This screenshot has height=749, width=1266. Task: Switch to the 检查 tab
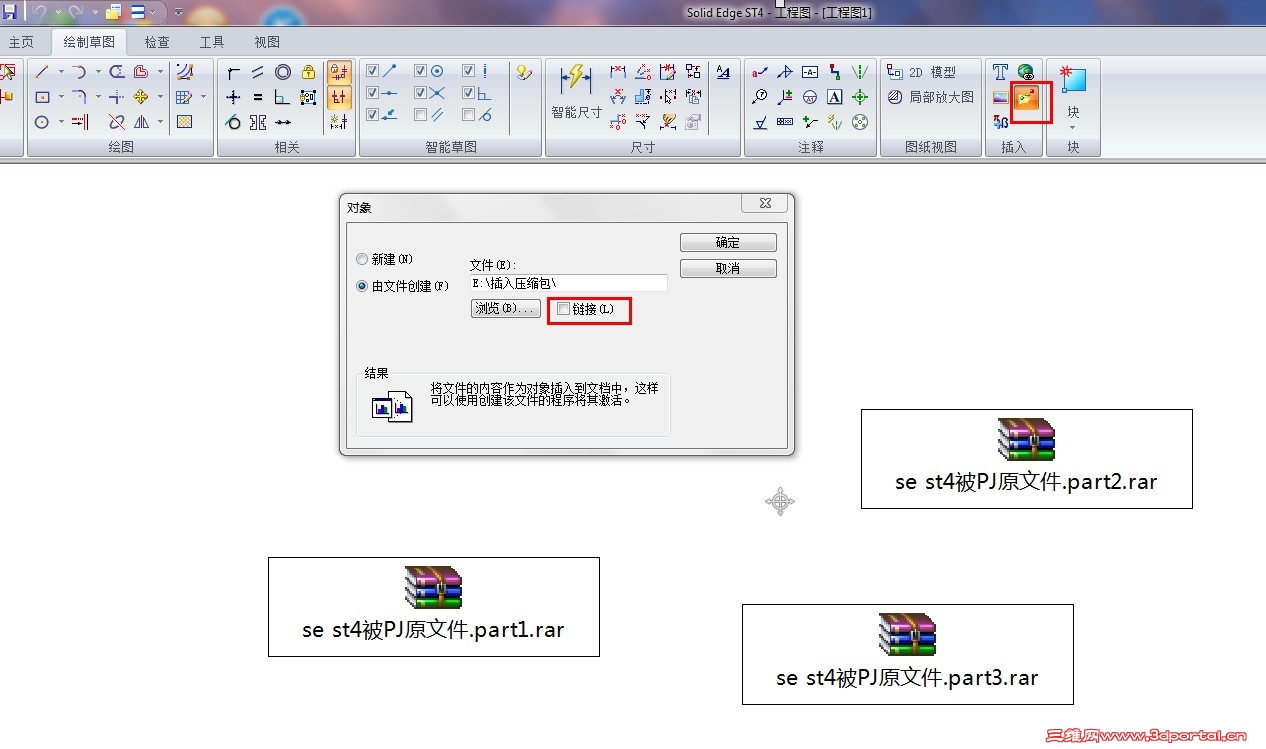click(156, 42)
